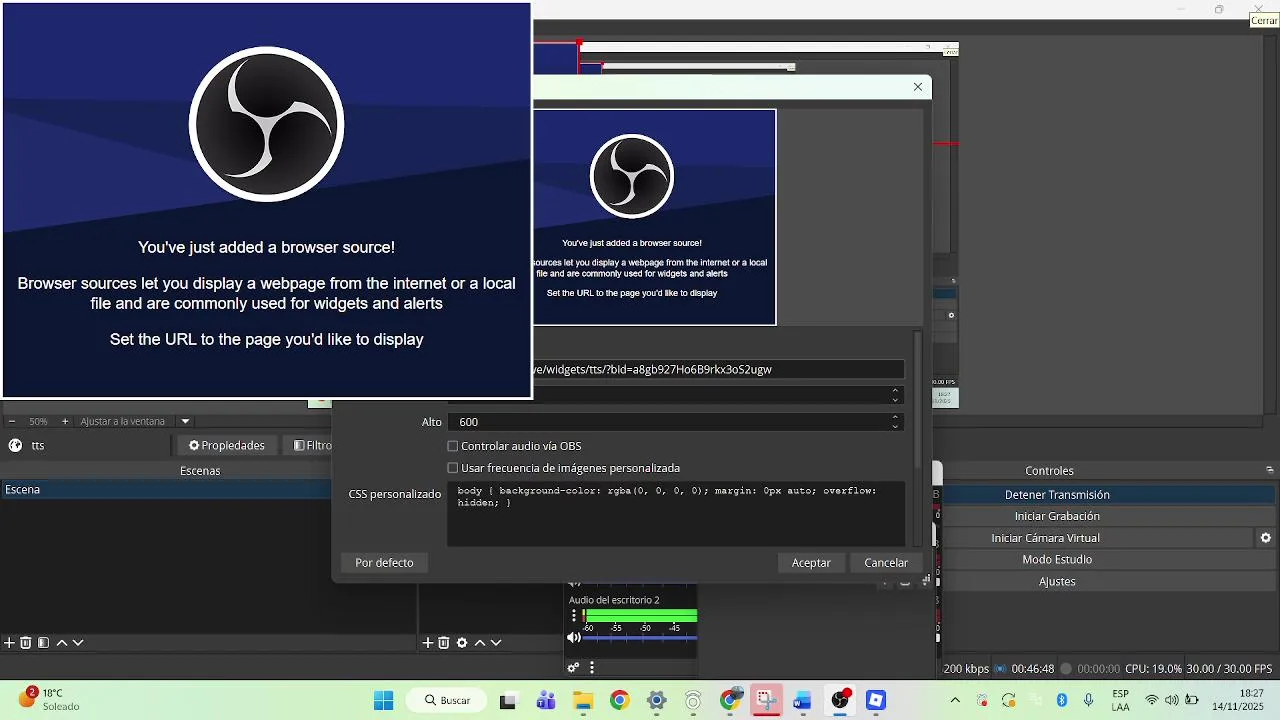Click the 200 kbps bitrate indicator

tap(966, 669)
